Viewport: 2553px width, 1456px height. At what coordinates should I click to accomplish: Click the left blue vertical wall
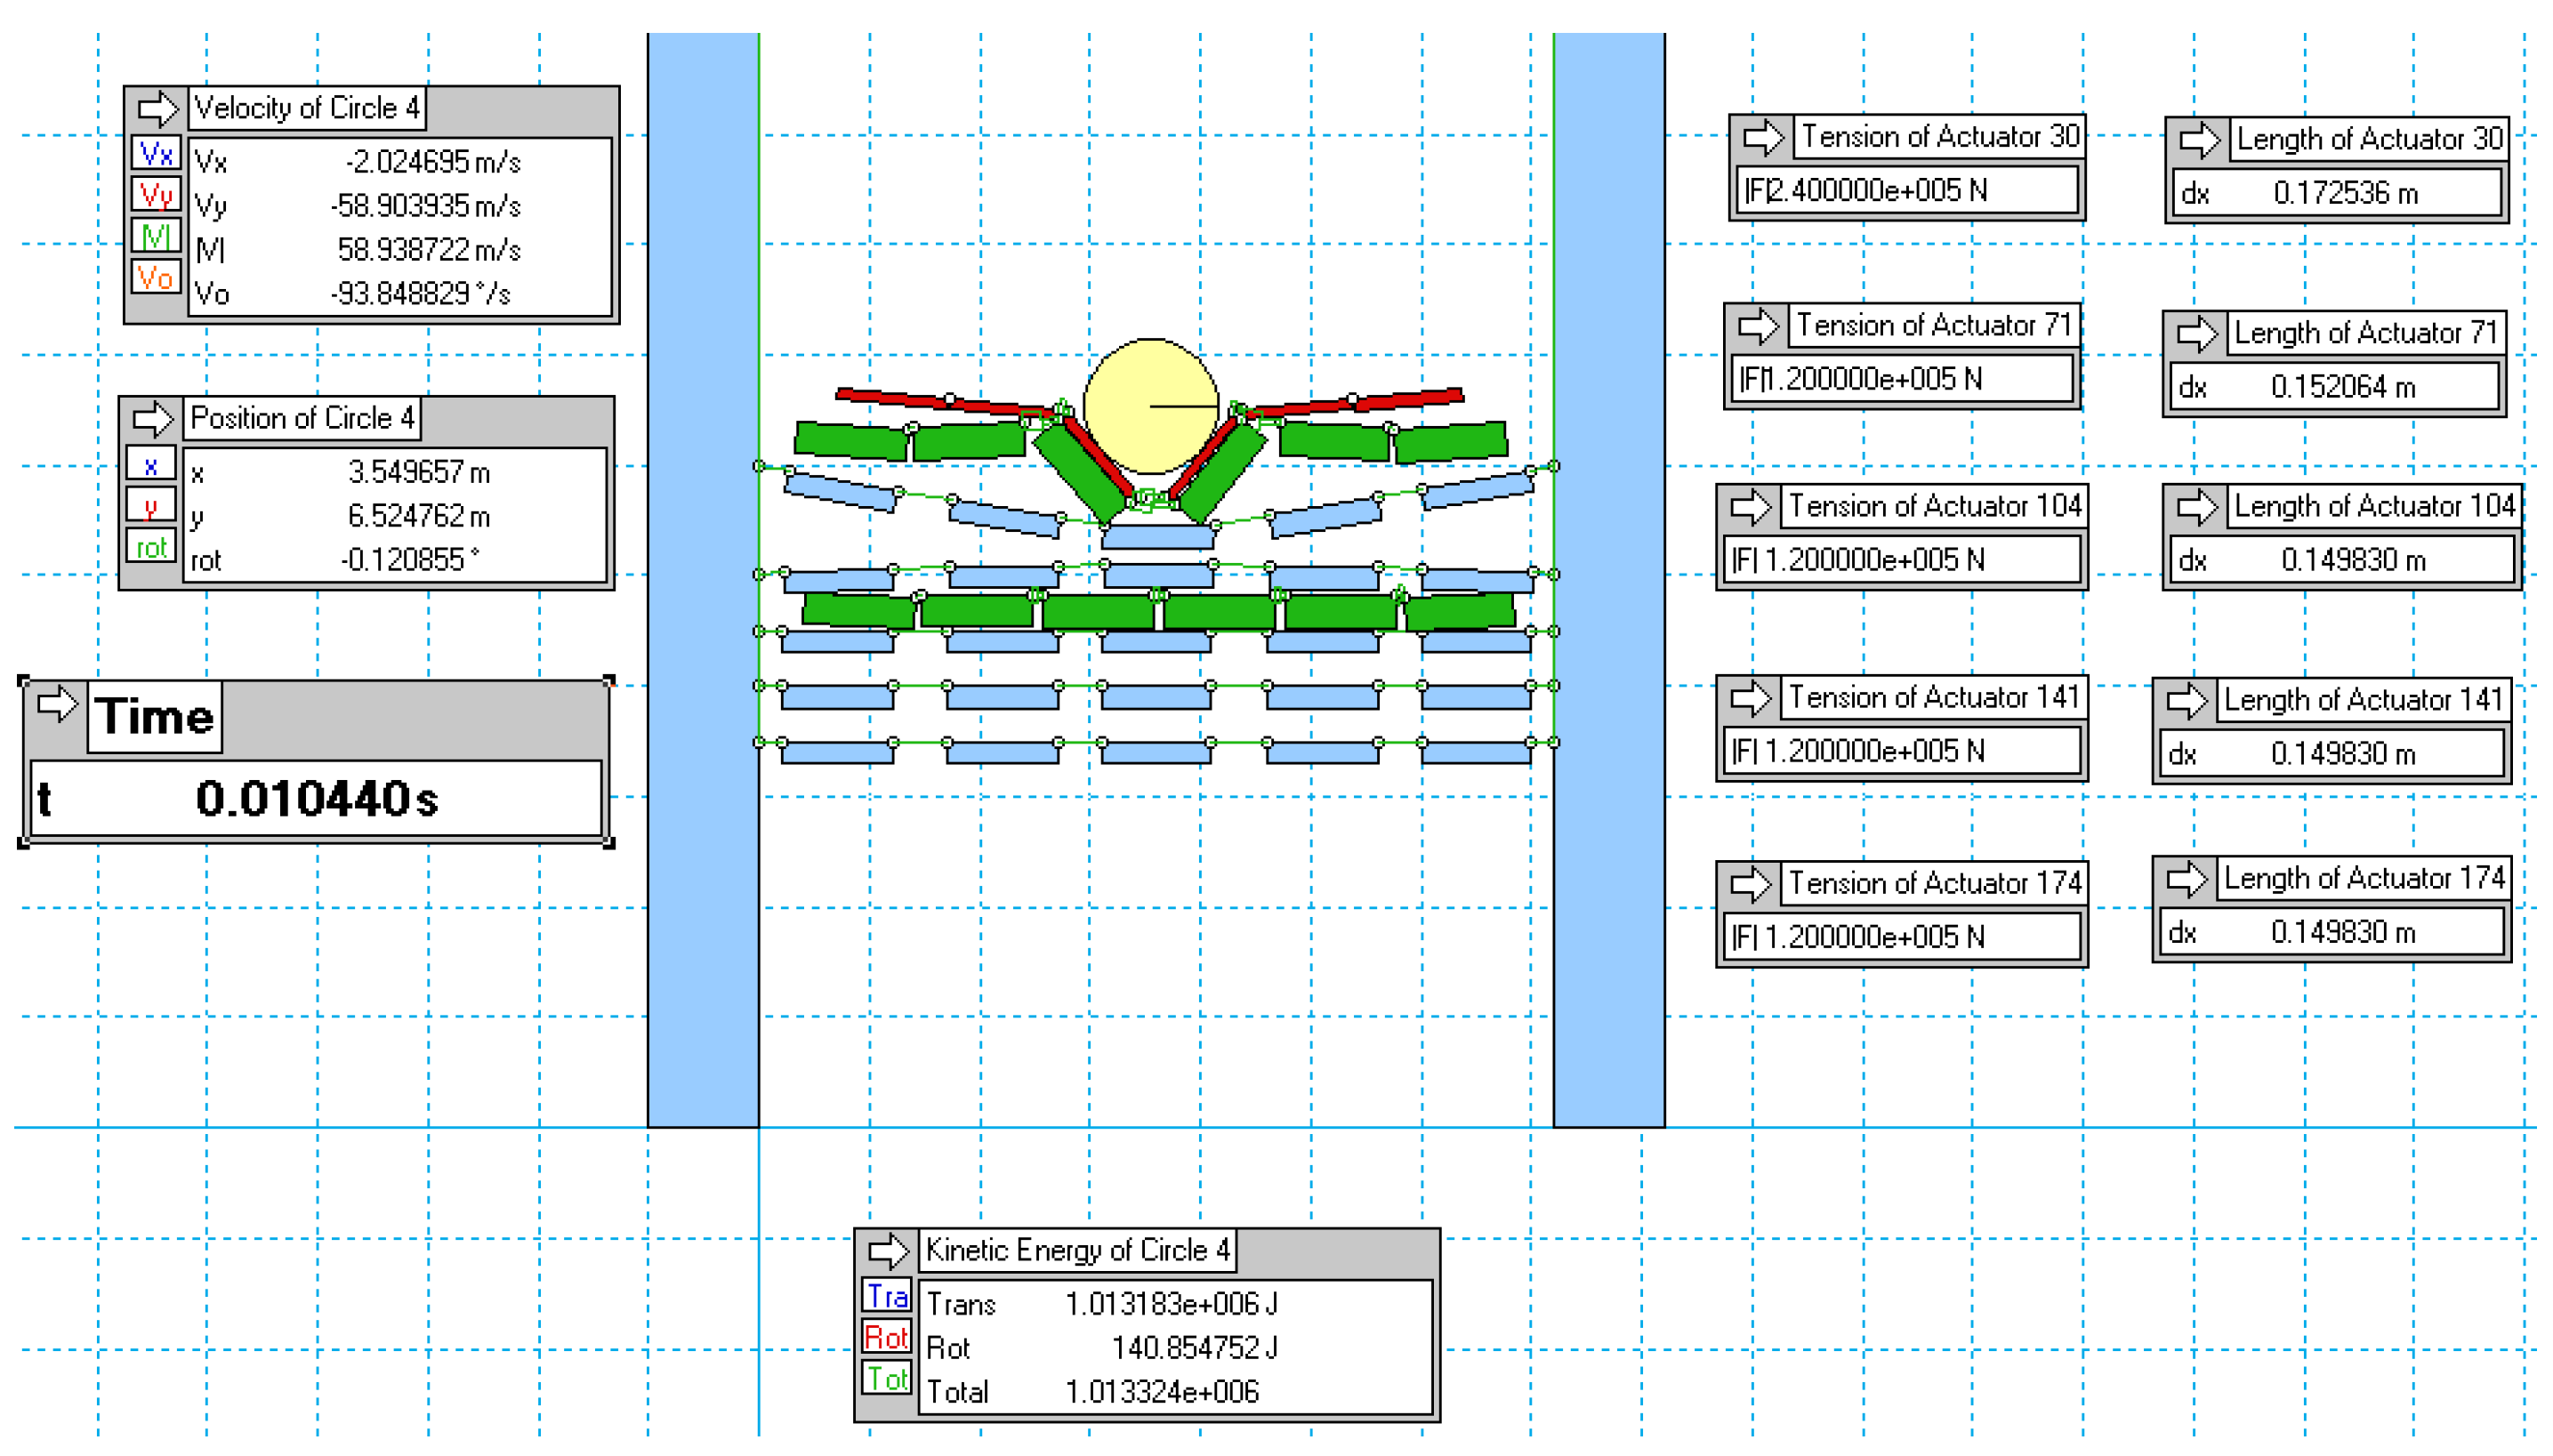tap(702, 580)
